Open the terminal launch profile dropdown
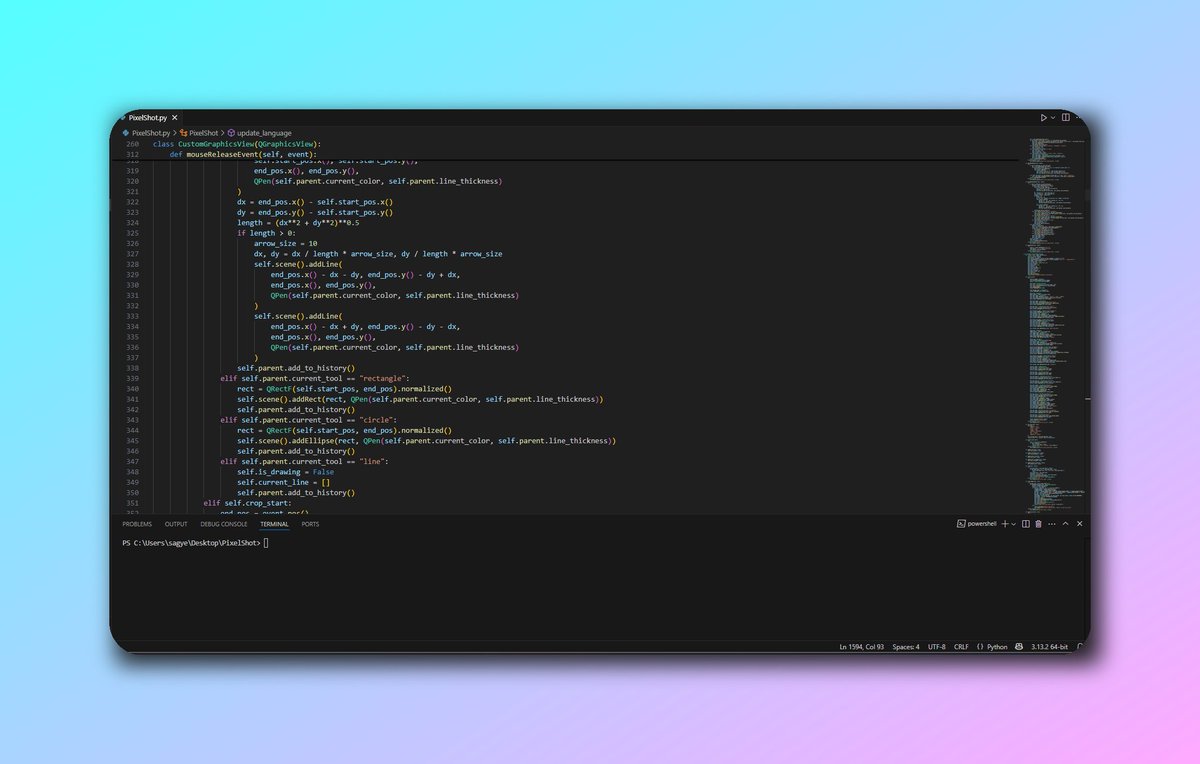 (1014, 524)
